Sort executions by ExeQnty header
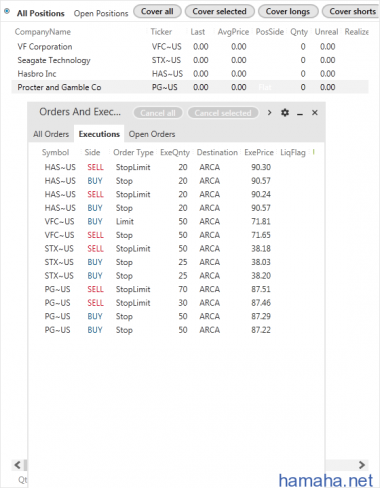380x488 pixels. [175, 153]
